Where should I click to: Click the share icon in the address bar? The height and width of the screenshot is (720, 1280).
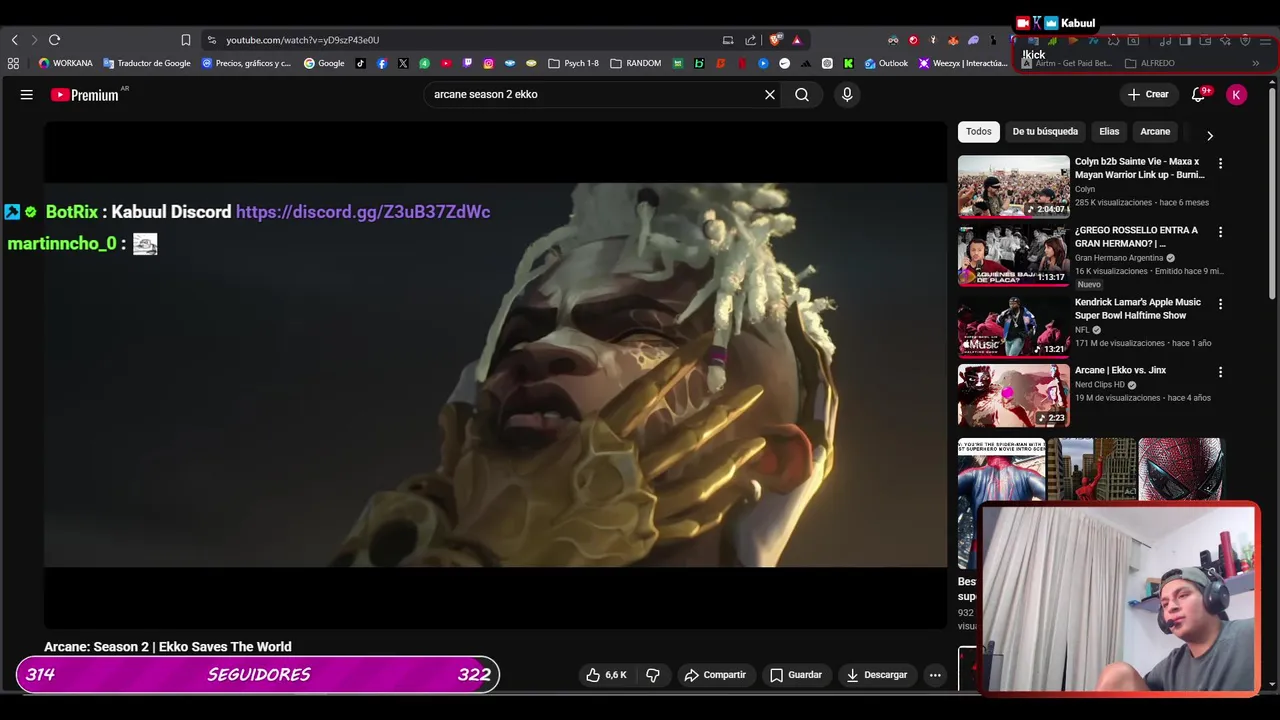point(751,40)
